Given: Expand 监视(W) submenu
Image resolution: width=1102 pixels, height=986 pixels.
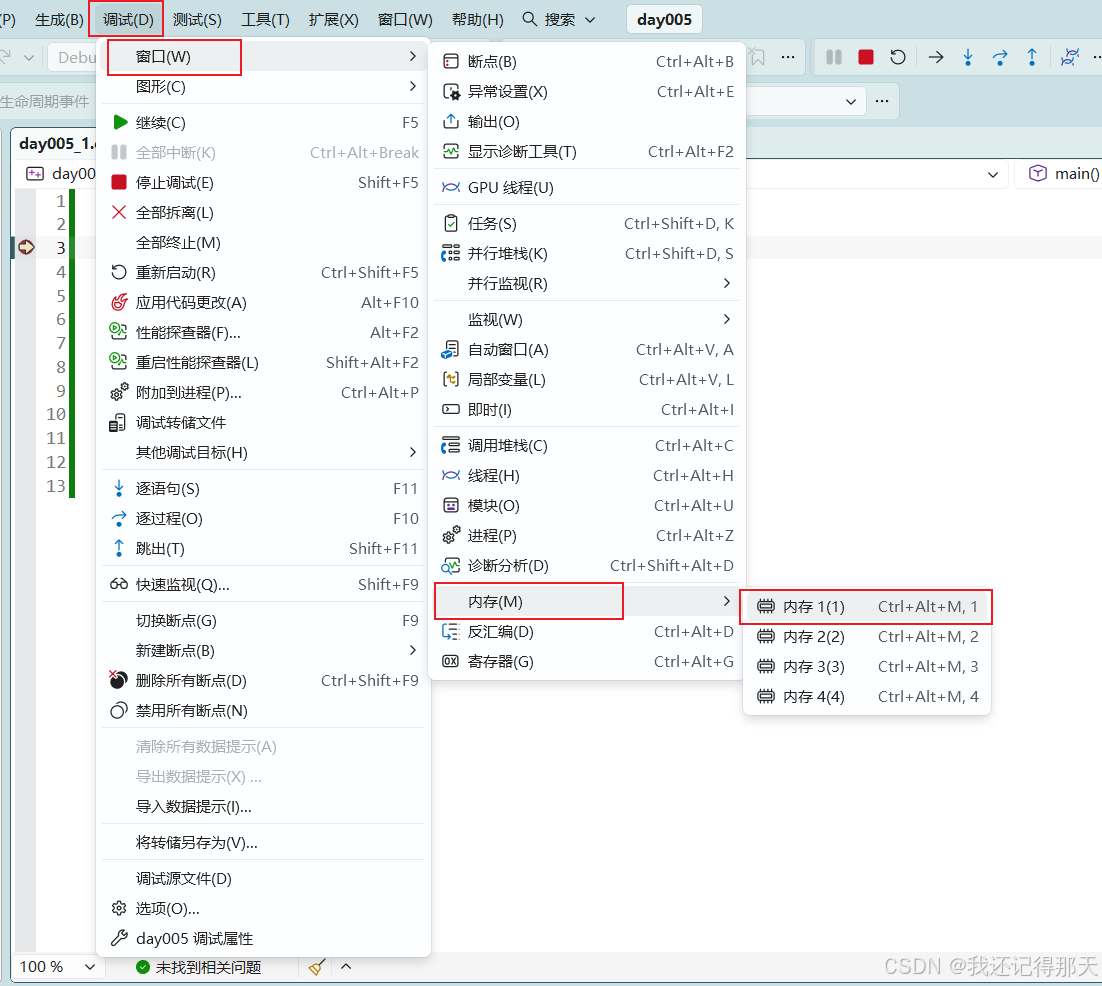Looking at the screenshot, I should pos(587,320).
